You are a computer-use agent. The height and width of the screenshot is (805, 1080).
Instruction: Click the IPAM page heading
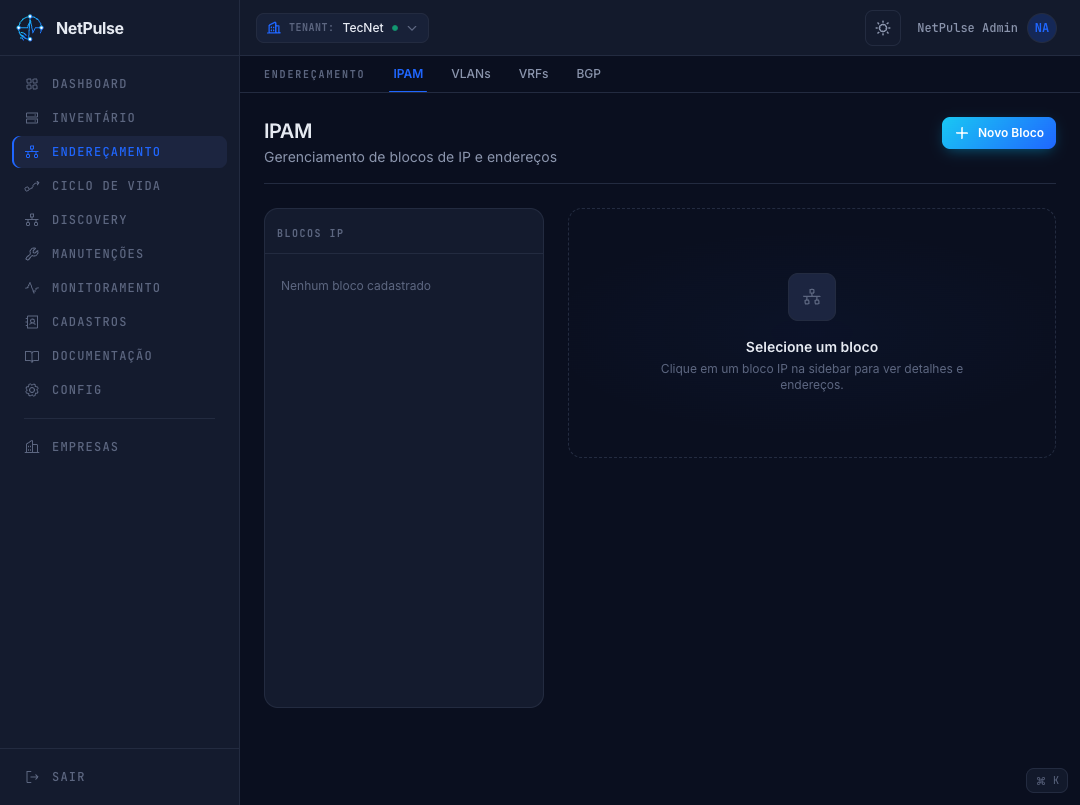click(288, 131)
